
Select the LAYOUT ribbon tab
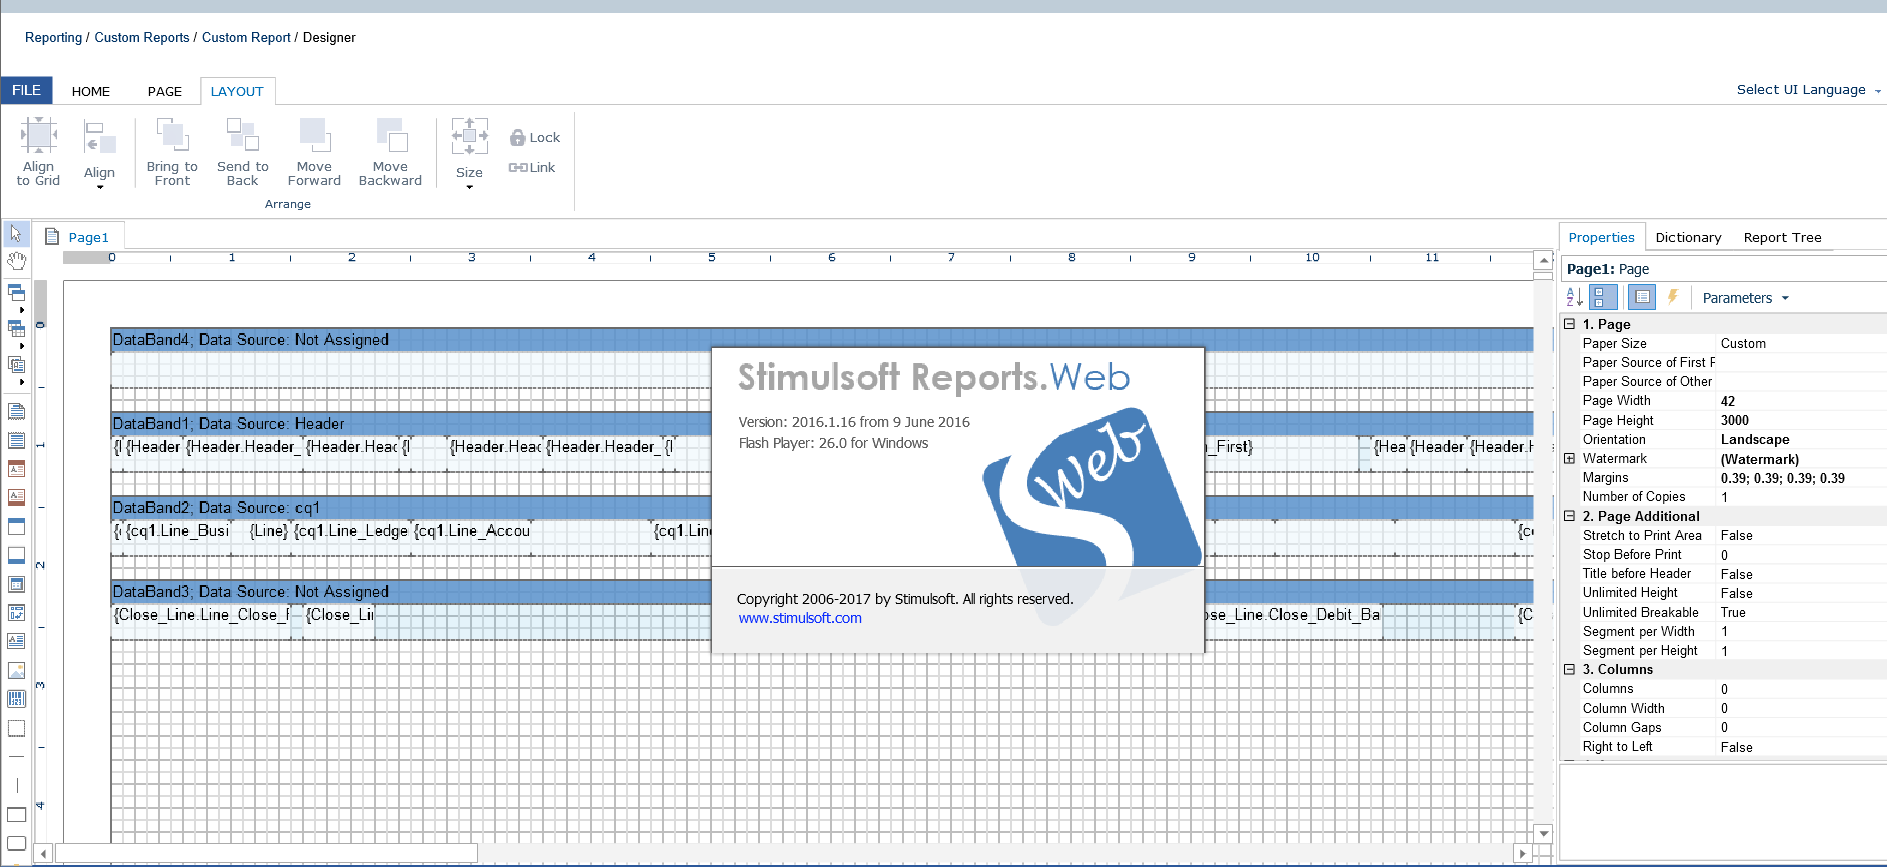click(x=237, y=91)
